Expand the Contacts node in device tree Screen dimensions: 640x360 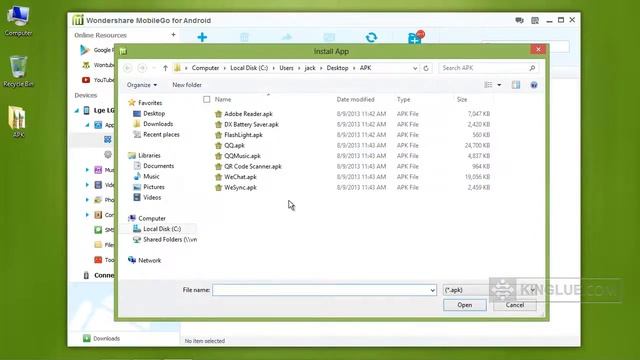click(x=87, y=215)
